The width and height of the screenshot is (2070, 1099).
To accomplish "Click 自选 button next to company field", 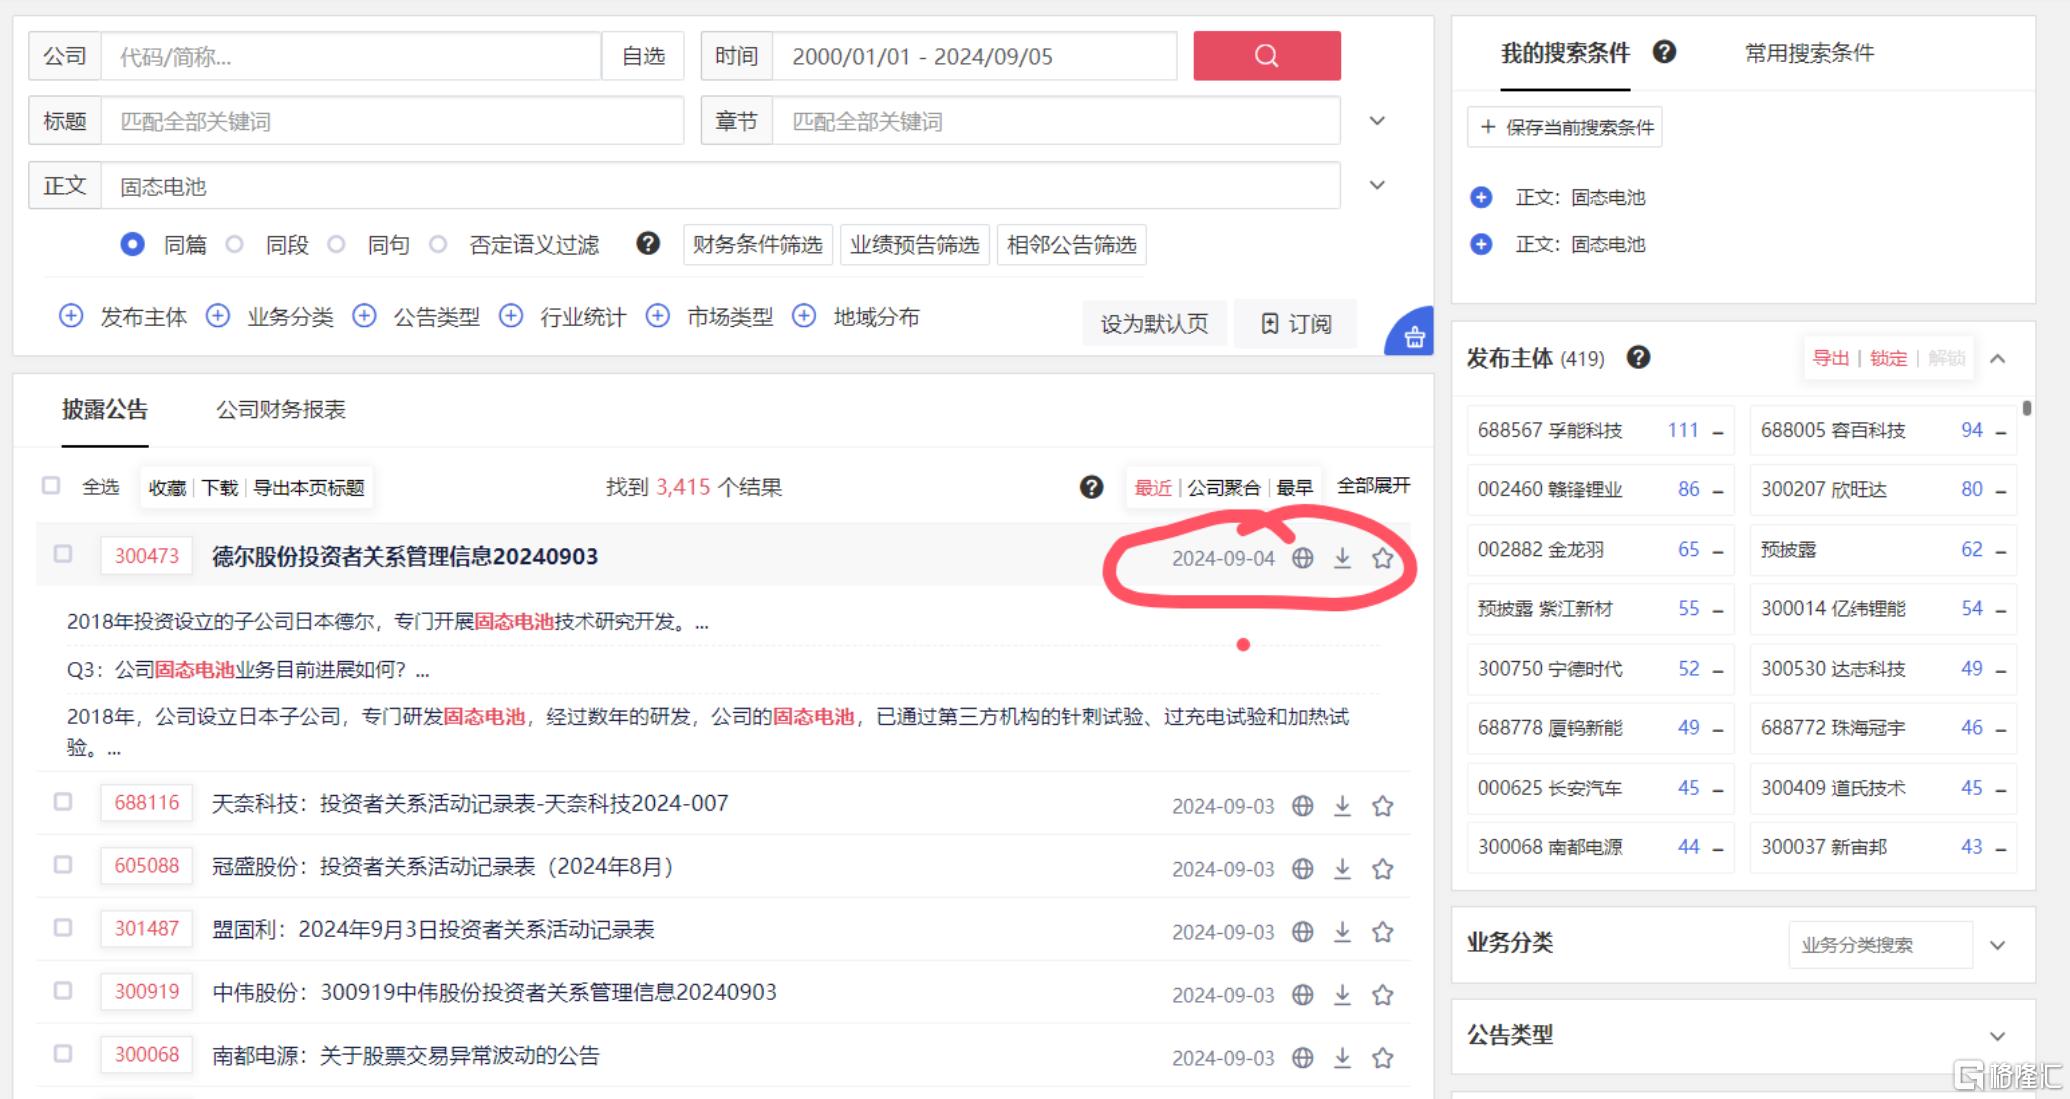I will 643,56.
